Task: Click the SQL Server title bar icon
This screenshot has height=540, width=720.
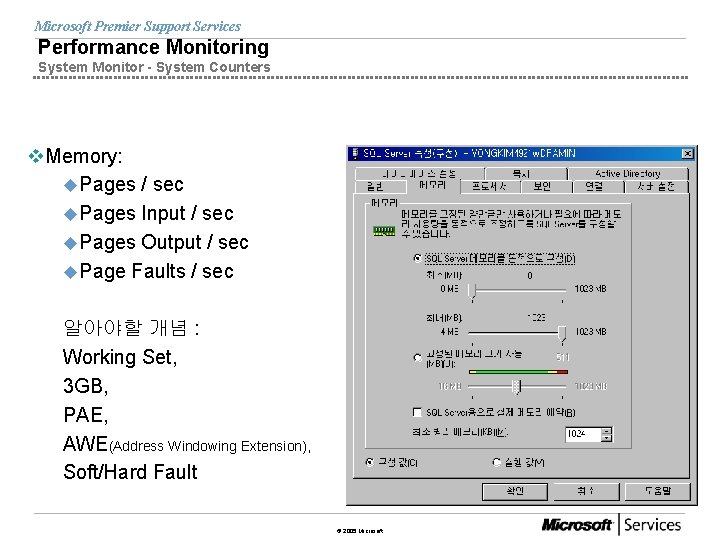Action: coord(355,153)
